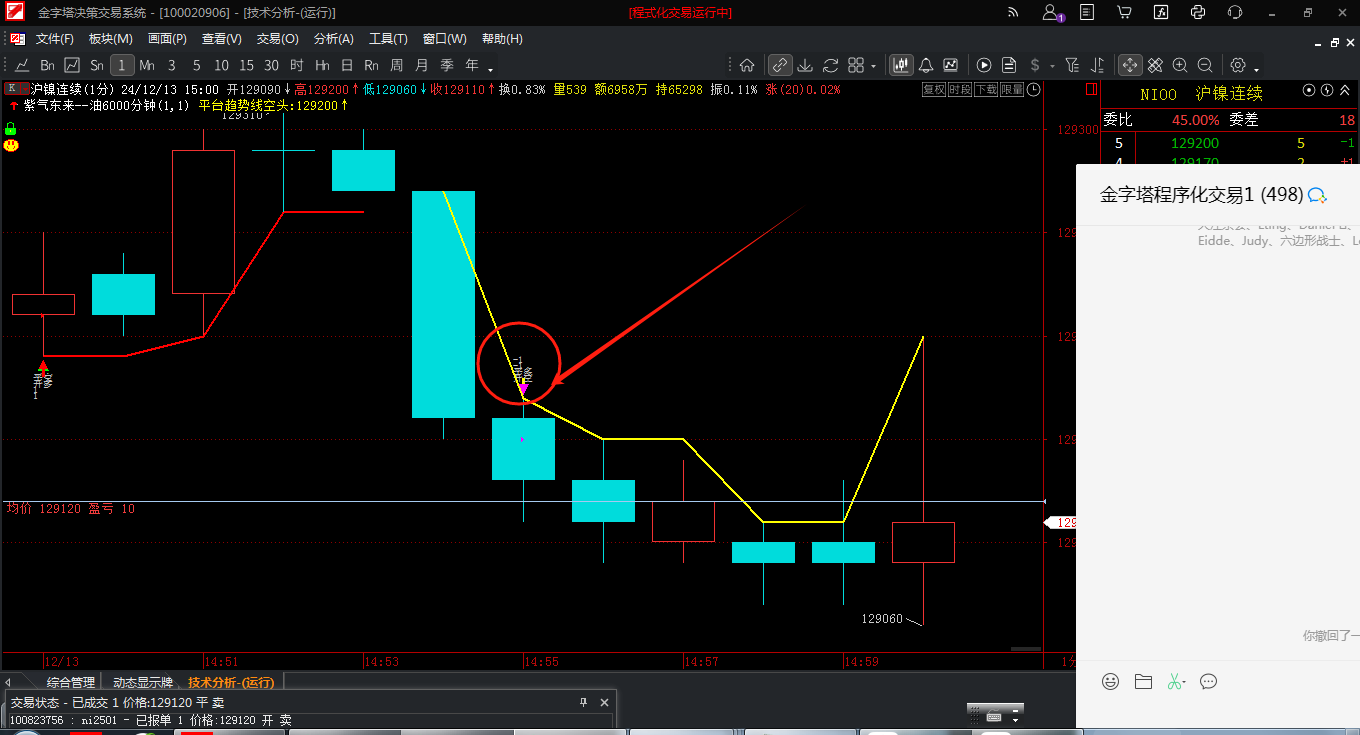Toggle the 限量 chart button
The image size is (1360, 735).
tap(1012, 89)
